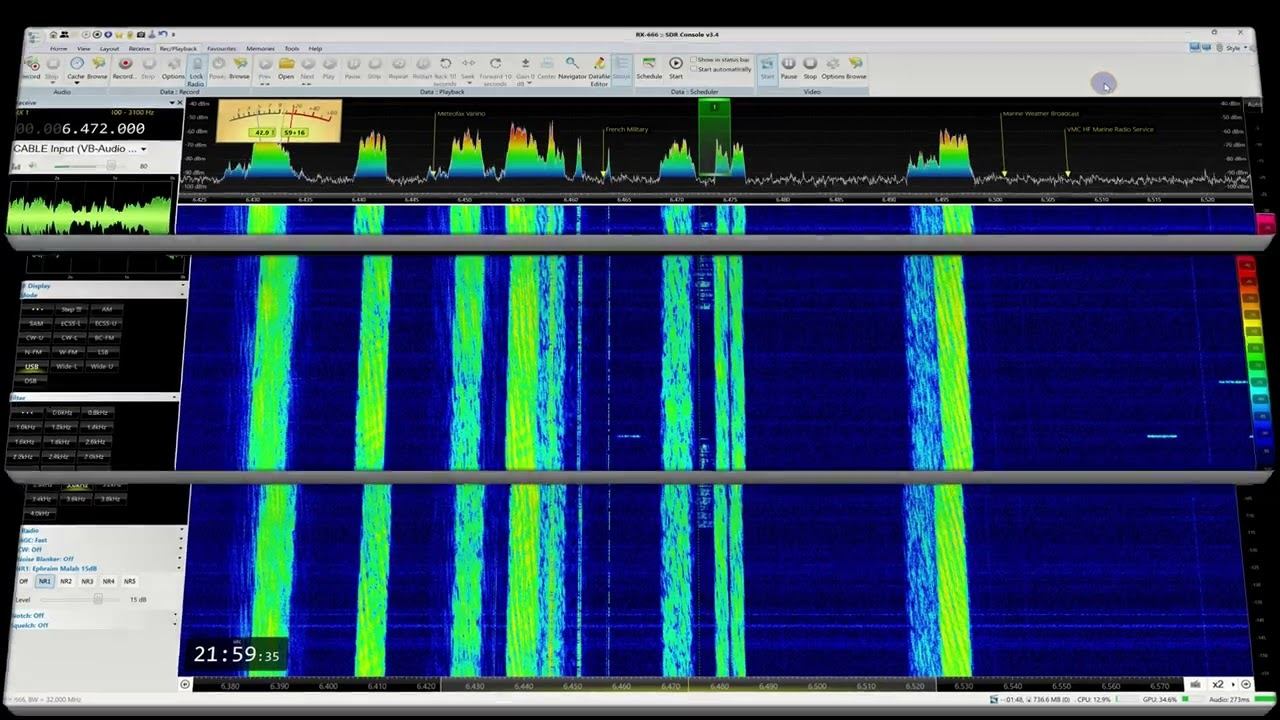Open the Navigator tool
The image size is (1280, 720).
click(x=572, y=68)
